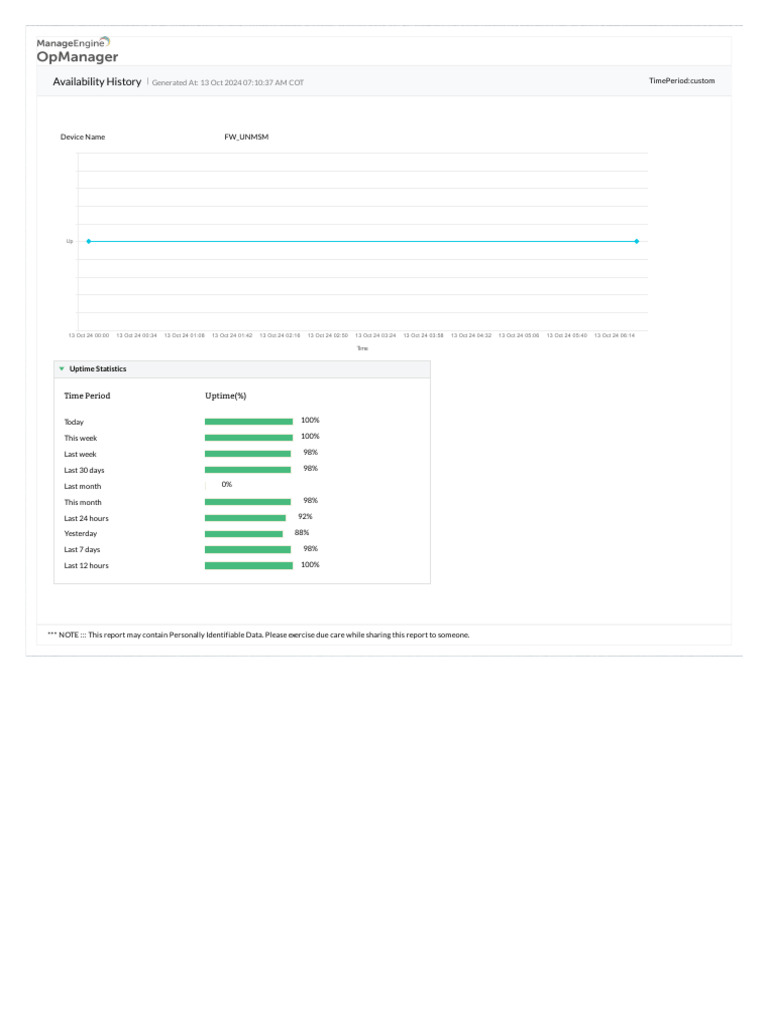Image resolution: width=768 pixels, height=1024 pixels.
Task: Select the chart's starting data point
Action: coord(89,242)
